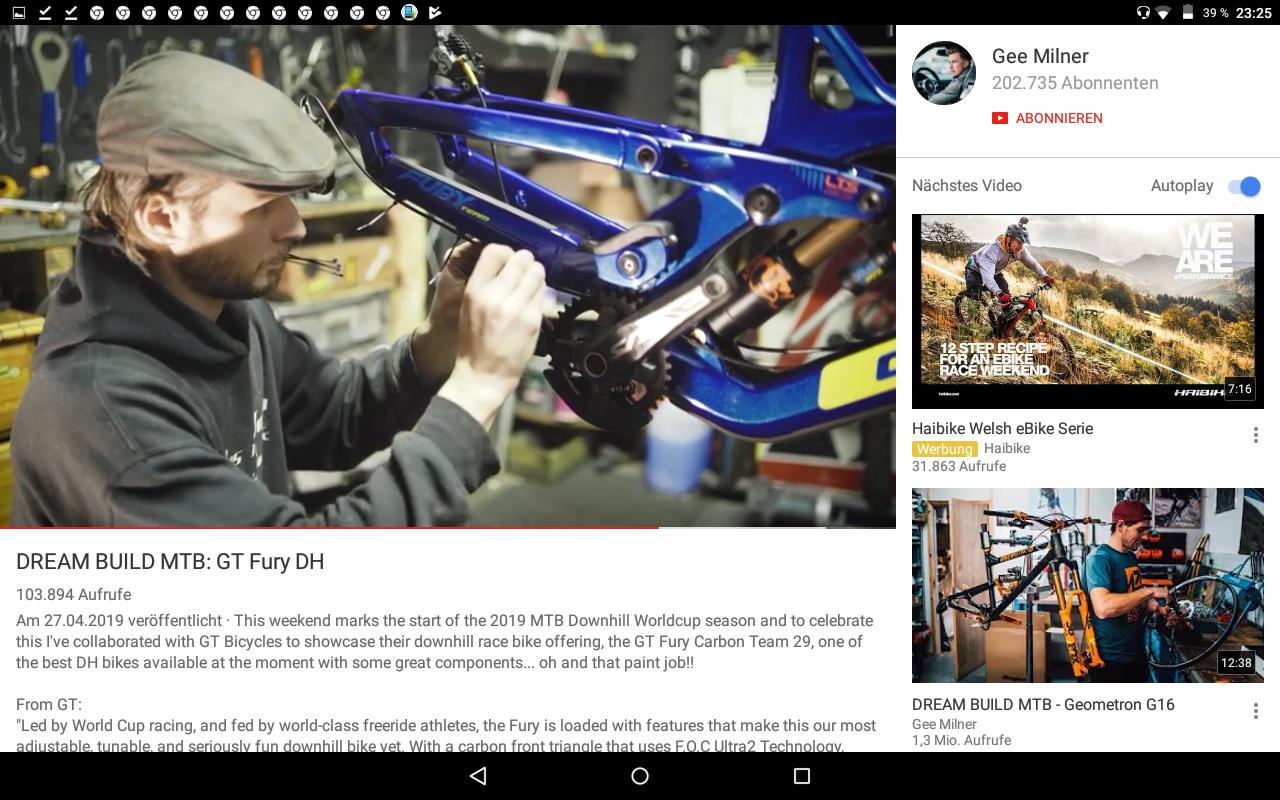Subscribe using the ABONNIEREN button
Image resolution: width=1280 pixels, height=800 pixels.
point(1047,118)
